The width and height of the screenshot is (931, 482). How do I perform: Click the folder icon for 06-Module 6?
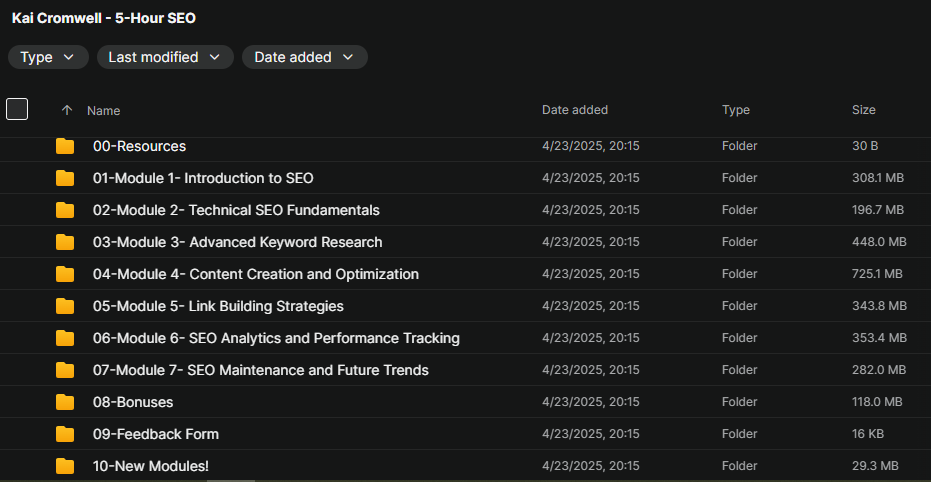(65, 338)
